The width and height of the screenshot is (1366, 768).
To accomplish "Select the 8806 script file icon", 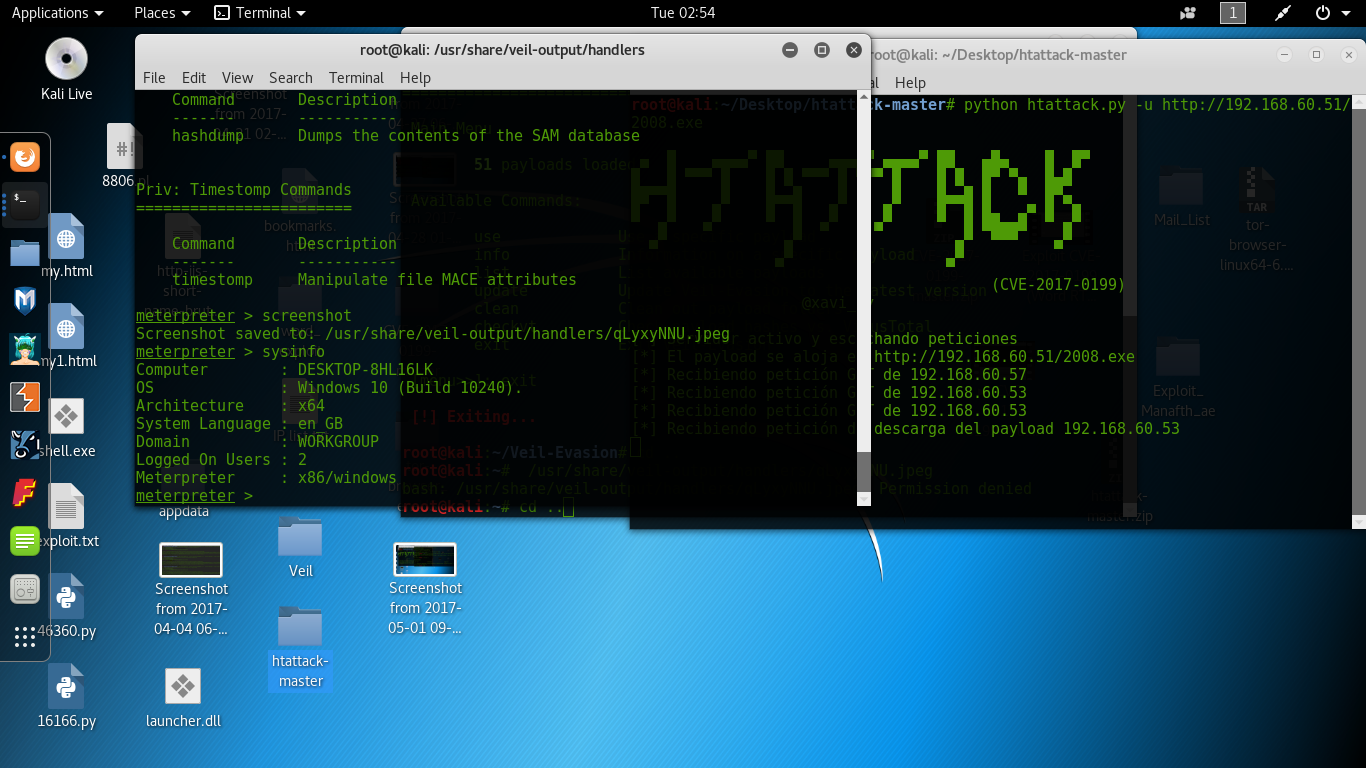I will [125, 156].
